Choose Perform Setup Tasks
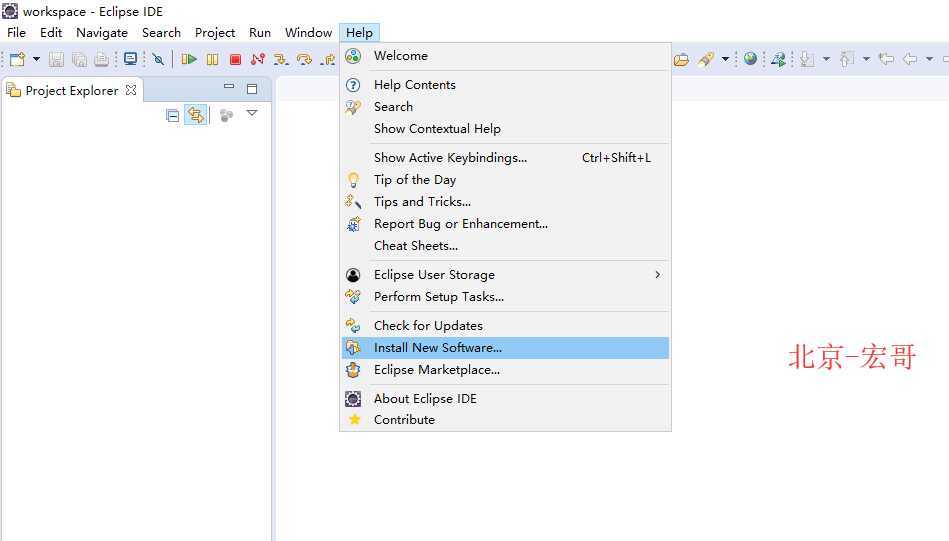949x541 pixels. [x=505, y=297]
